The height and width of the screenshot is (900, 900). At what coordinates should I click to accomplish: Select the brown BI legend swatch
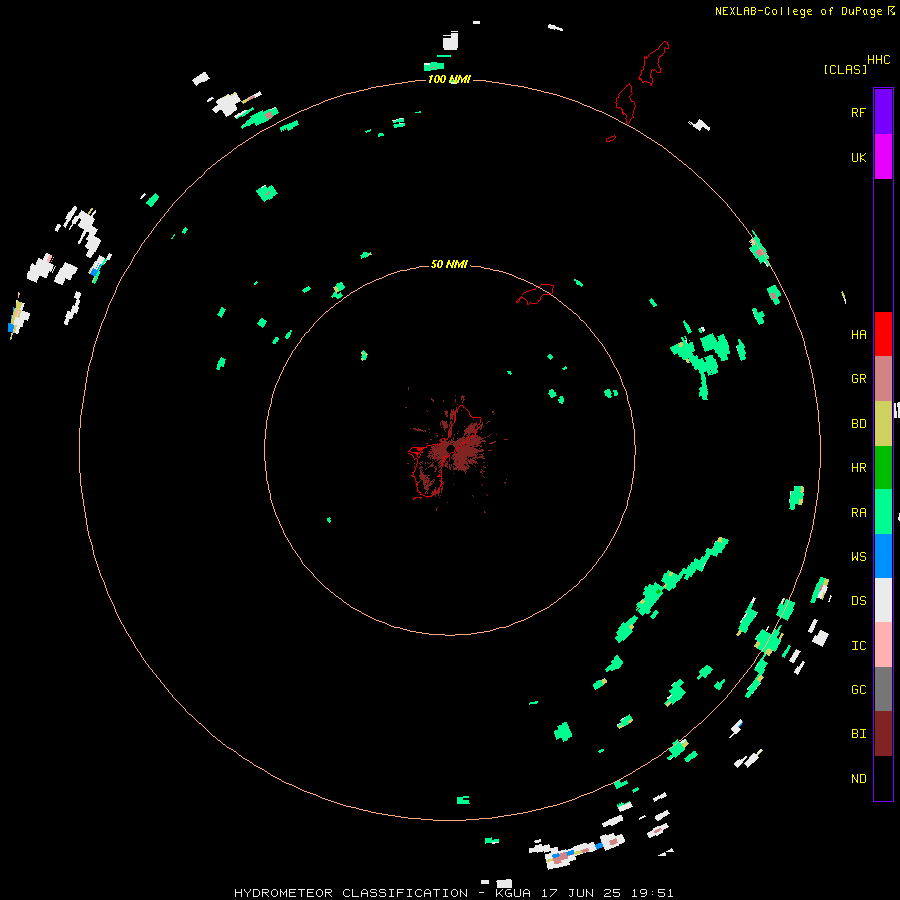[883, 734]
